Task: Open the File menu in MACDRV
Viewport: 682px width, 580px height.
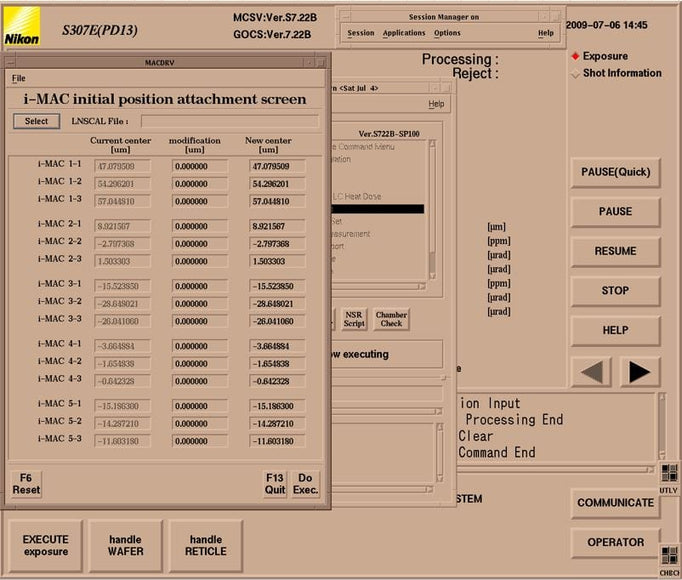Action: [x=19, y=78]
